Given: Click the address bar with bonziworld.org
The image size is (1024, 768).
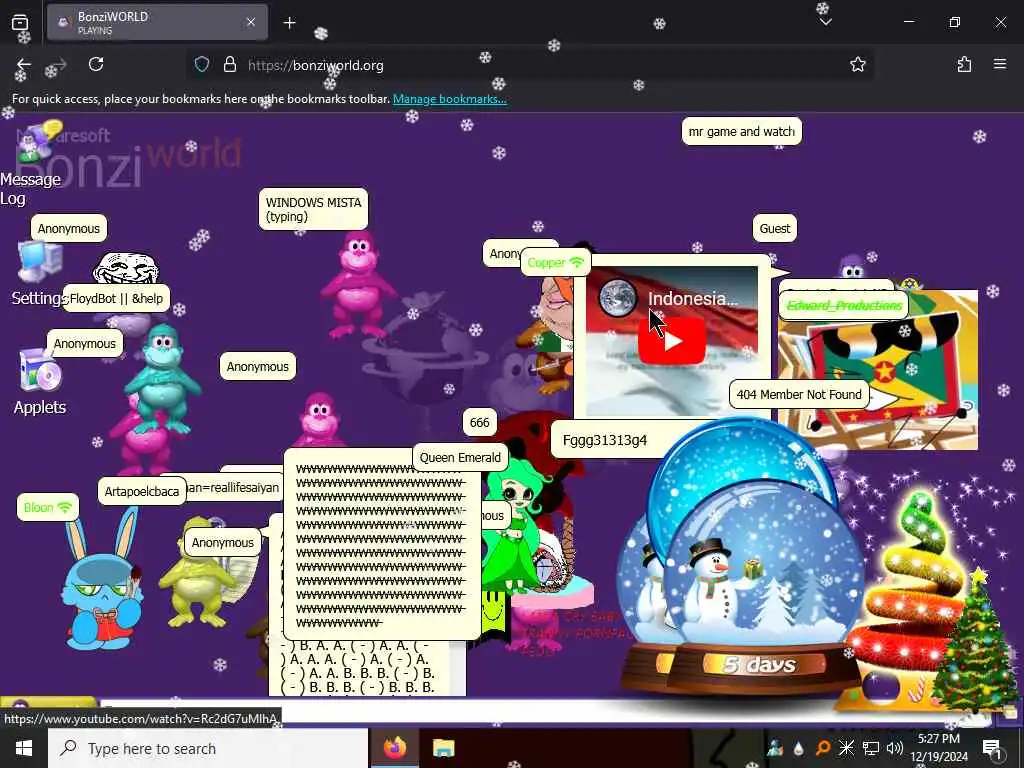Looking at the screenshot, I should 529,65.
